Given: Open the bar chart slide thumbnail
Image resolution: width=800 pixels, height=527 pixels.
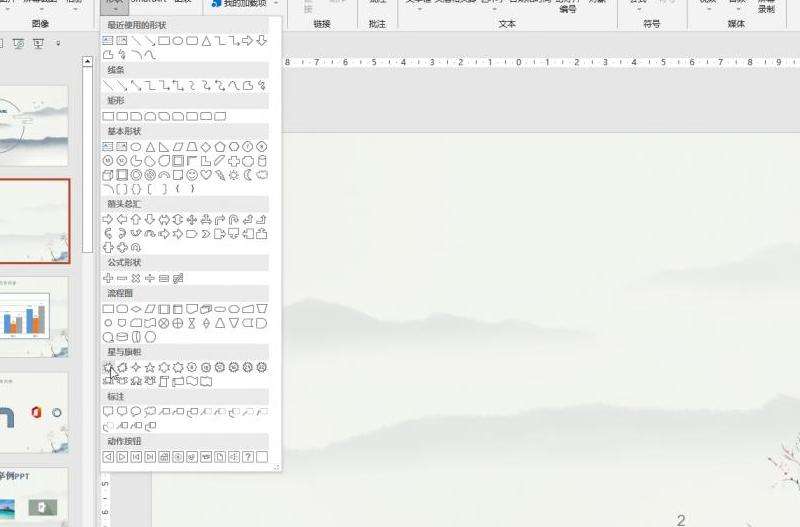Looking at the screenshot, I should pyautogui.click(x=33, y=318).
